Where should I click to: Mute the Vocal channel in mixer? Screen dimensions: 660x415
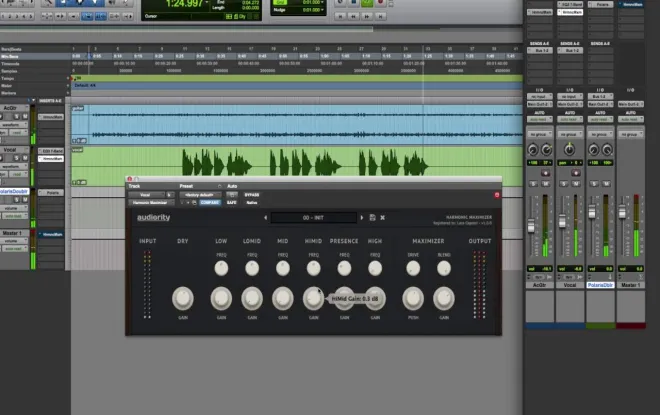point(576,184)
